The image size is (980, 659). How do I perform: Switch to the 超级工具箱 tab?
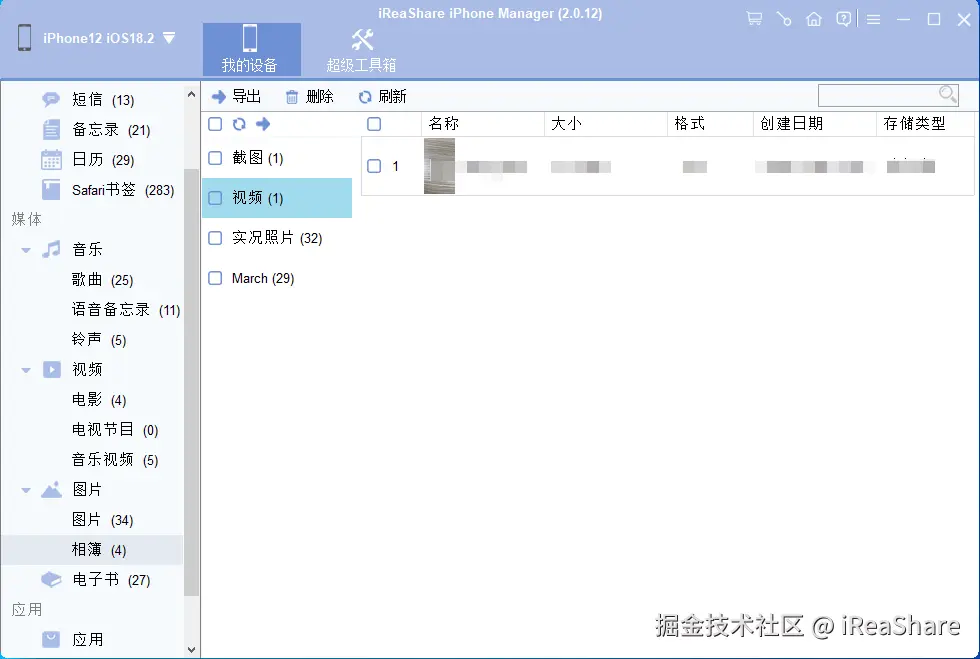(361, 49)
